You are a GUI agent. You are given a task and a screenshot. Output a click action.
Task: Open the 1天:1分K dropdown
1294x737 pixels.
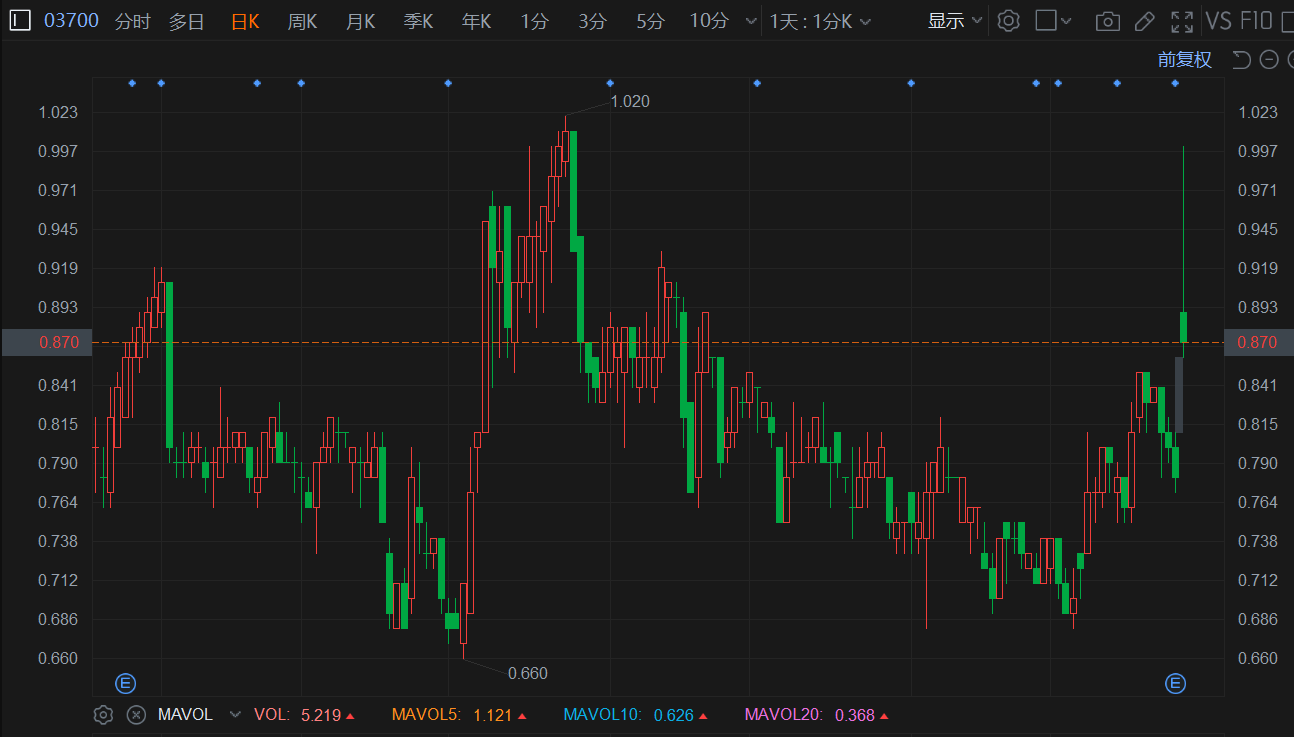(820, 21)
